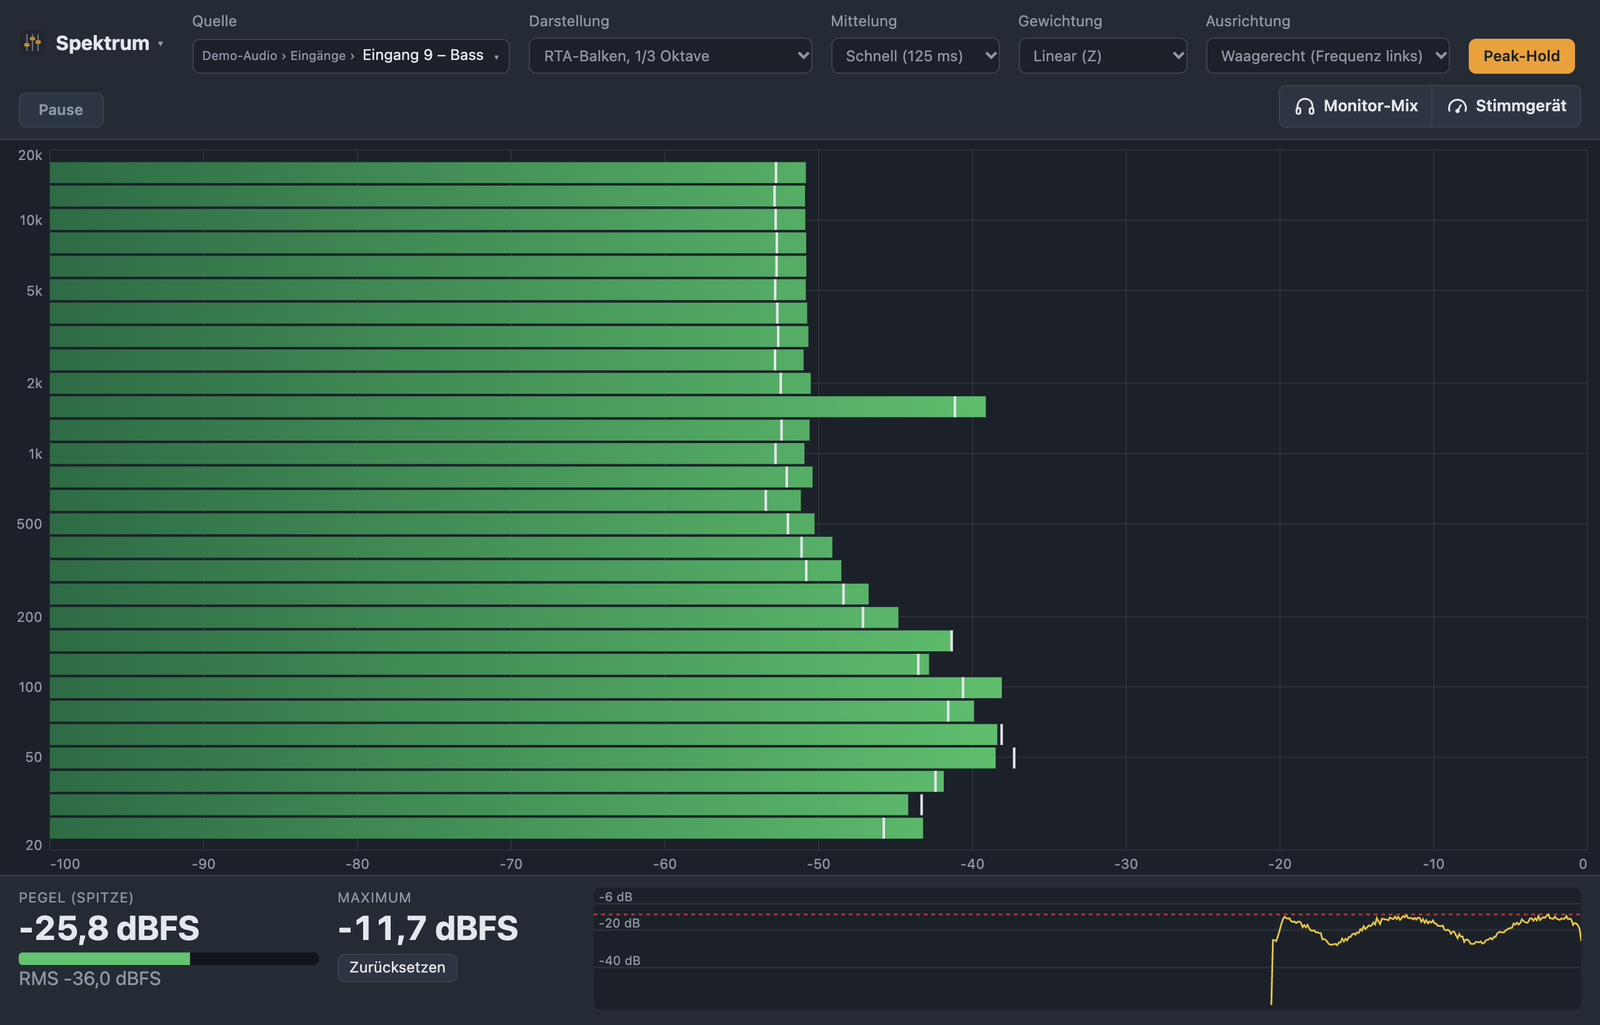Image resolution: width=1600 pixels, height=1025 pixels.
Task: Click Zurücksetzen to reset maximum
Action: 397,968
